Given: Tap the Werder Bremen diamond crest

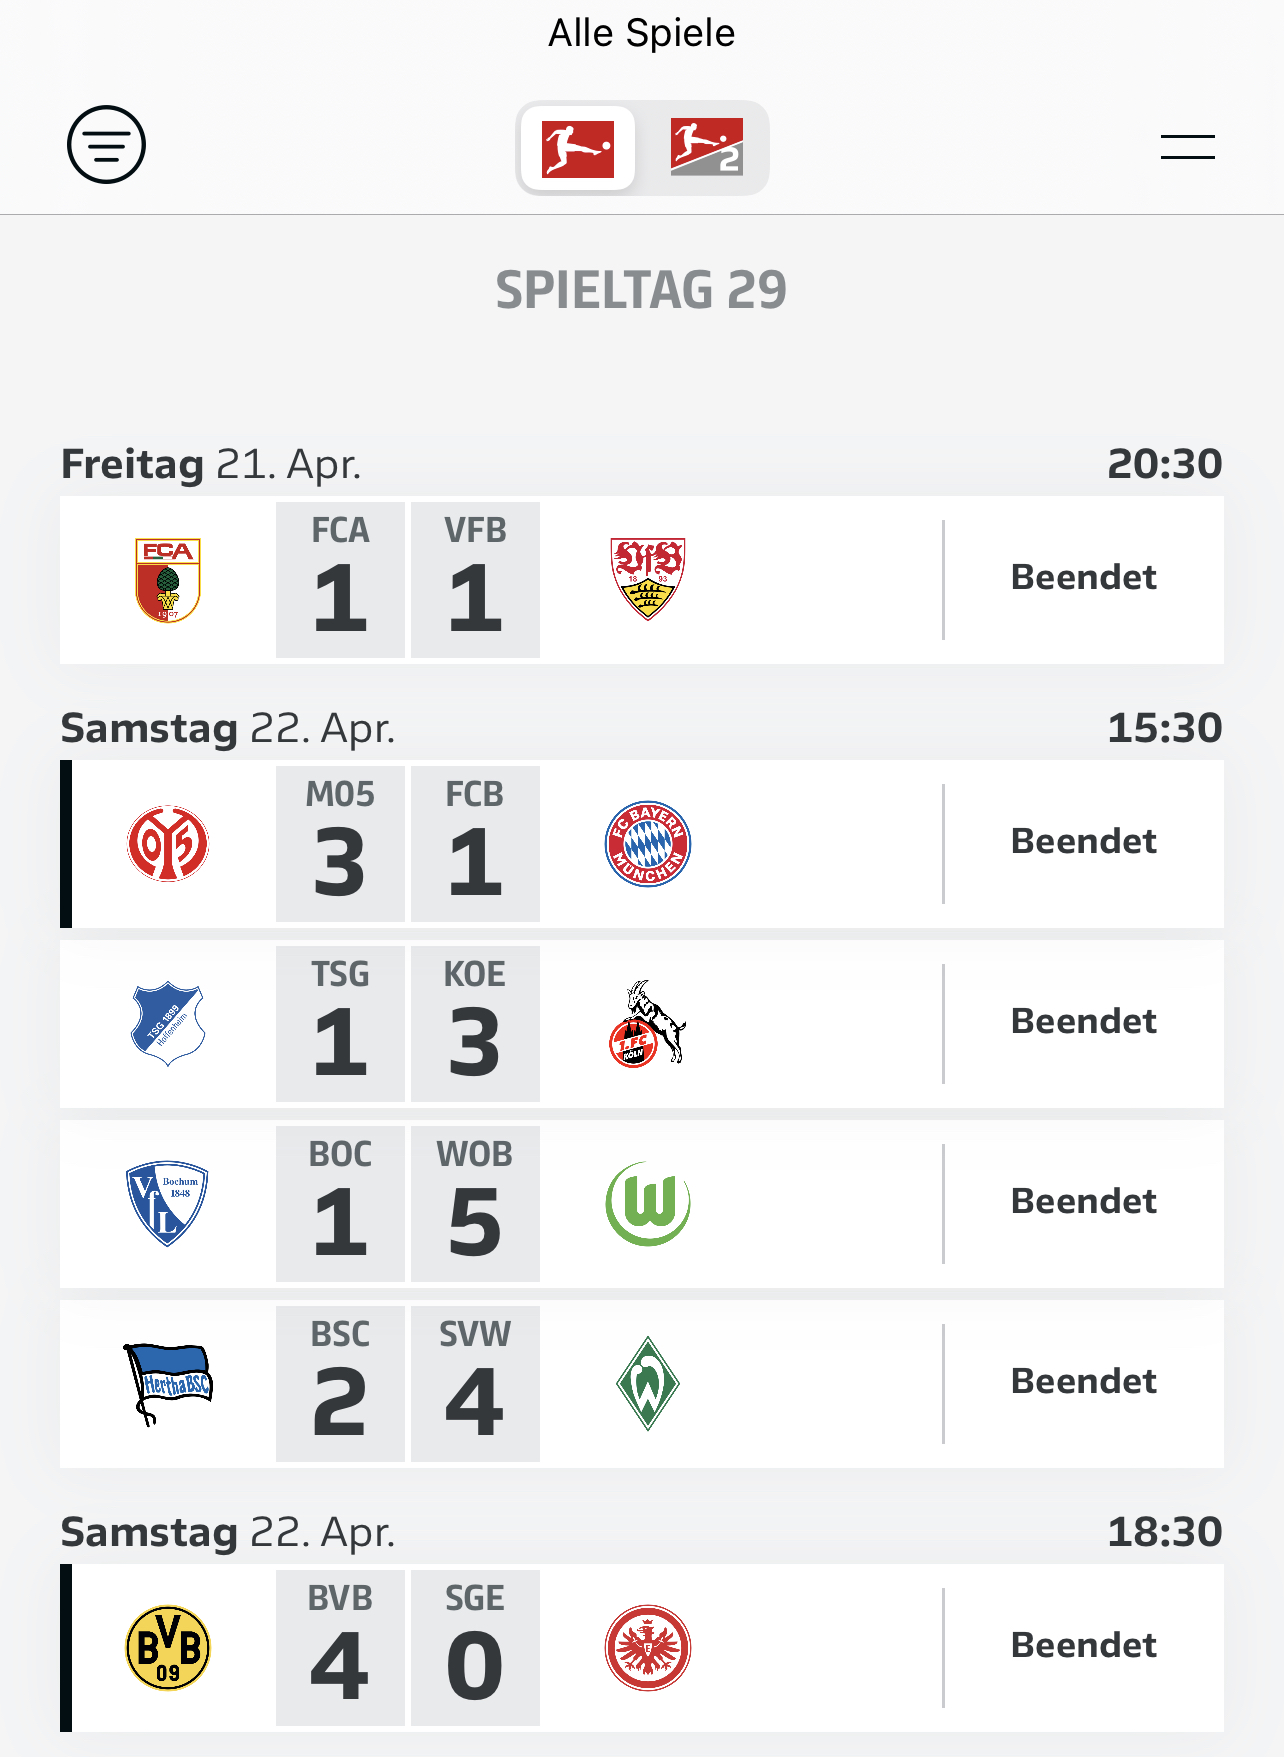Looking at the screenshot, I should point(648,1384).
